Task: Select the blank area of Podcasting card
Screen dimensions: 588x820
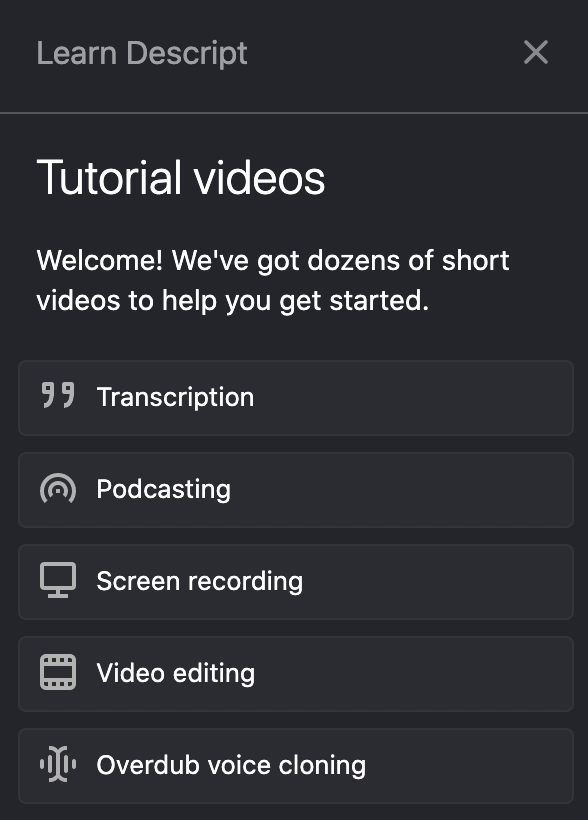Action: tap(403, 490)
